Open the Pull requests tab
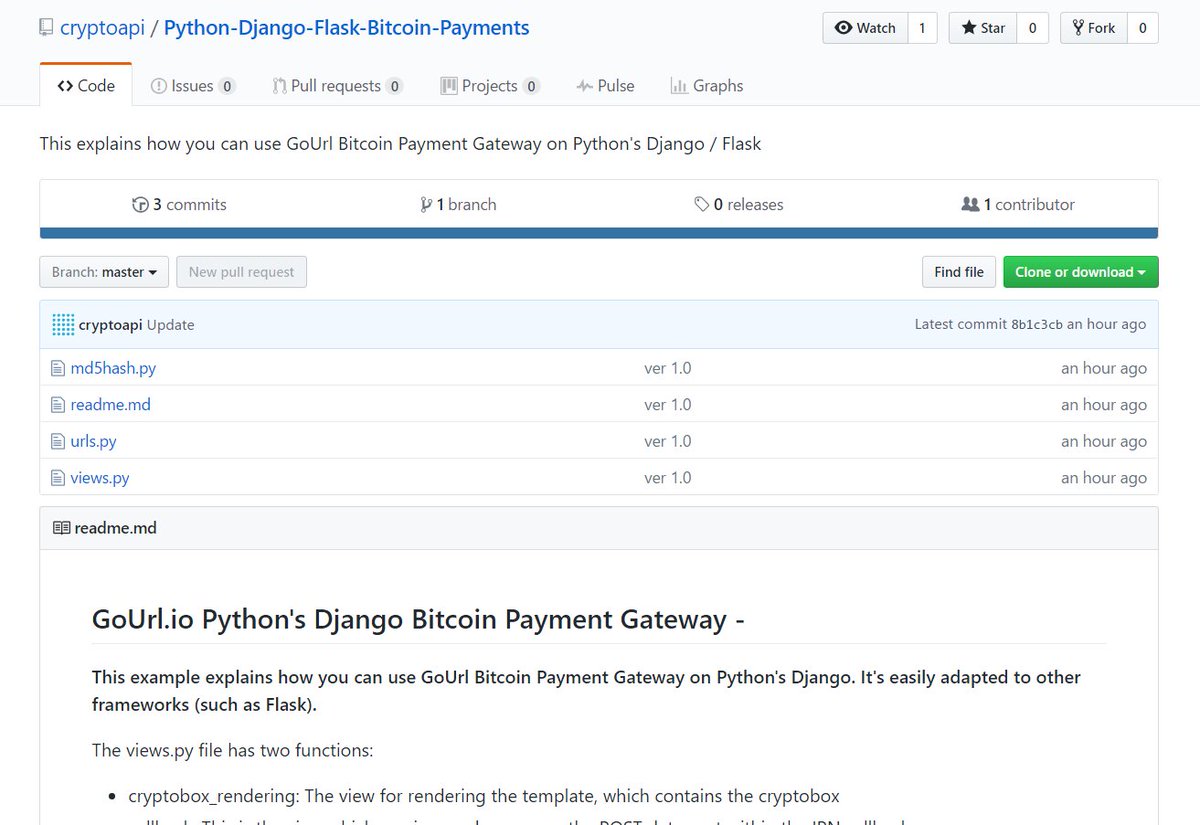1200x825 pixels. (337, 86)
